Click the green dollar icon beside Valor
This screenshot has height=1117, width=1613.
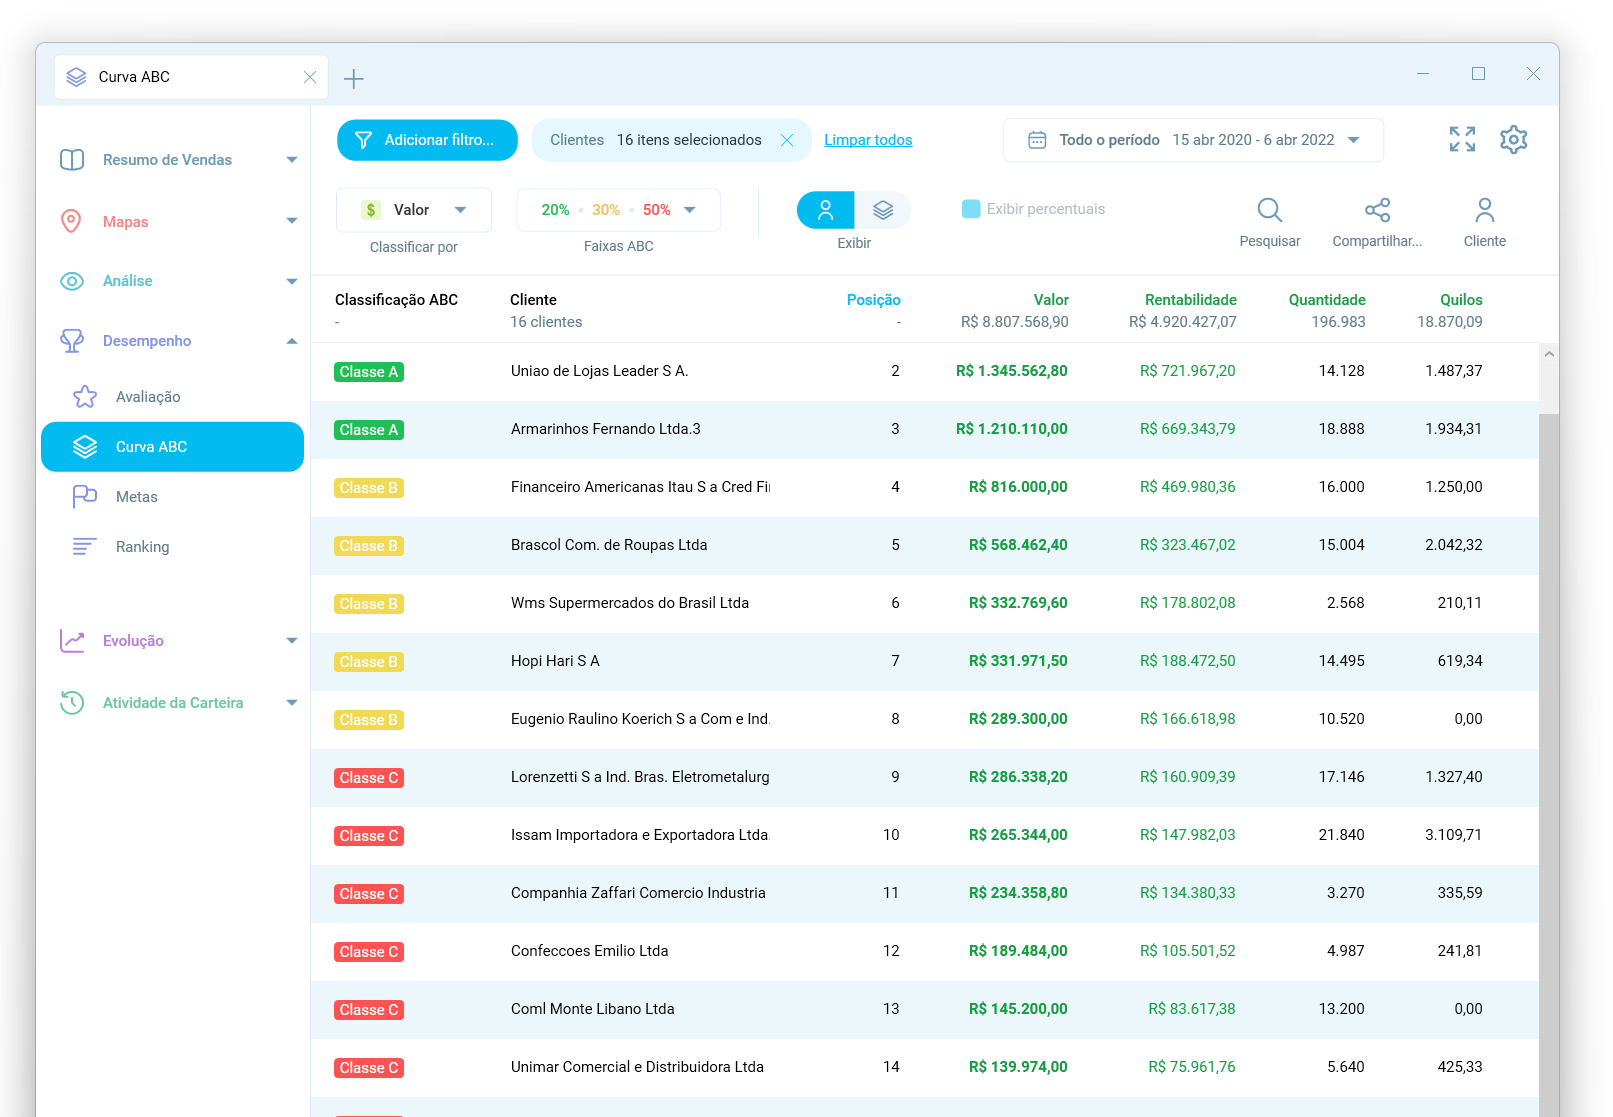(371, 210)
